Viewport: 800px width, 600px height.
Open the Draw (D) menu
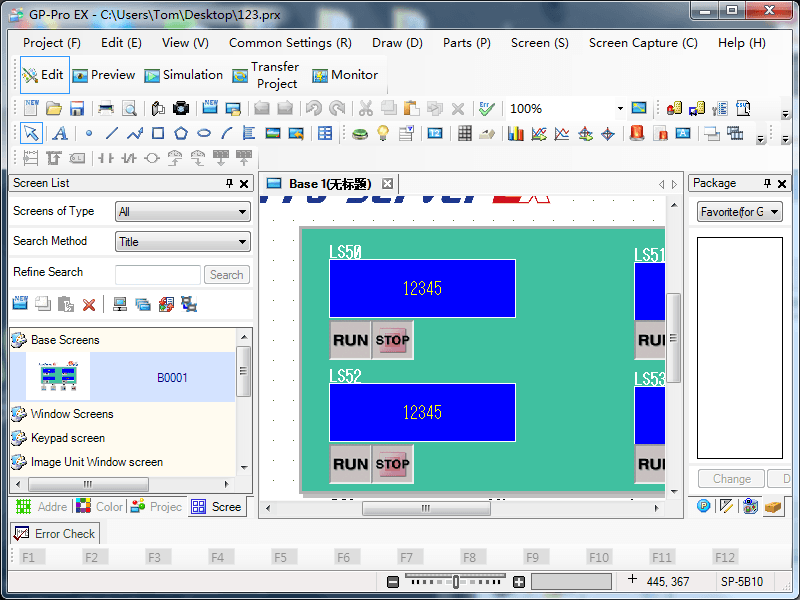coord(397,43)
